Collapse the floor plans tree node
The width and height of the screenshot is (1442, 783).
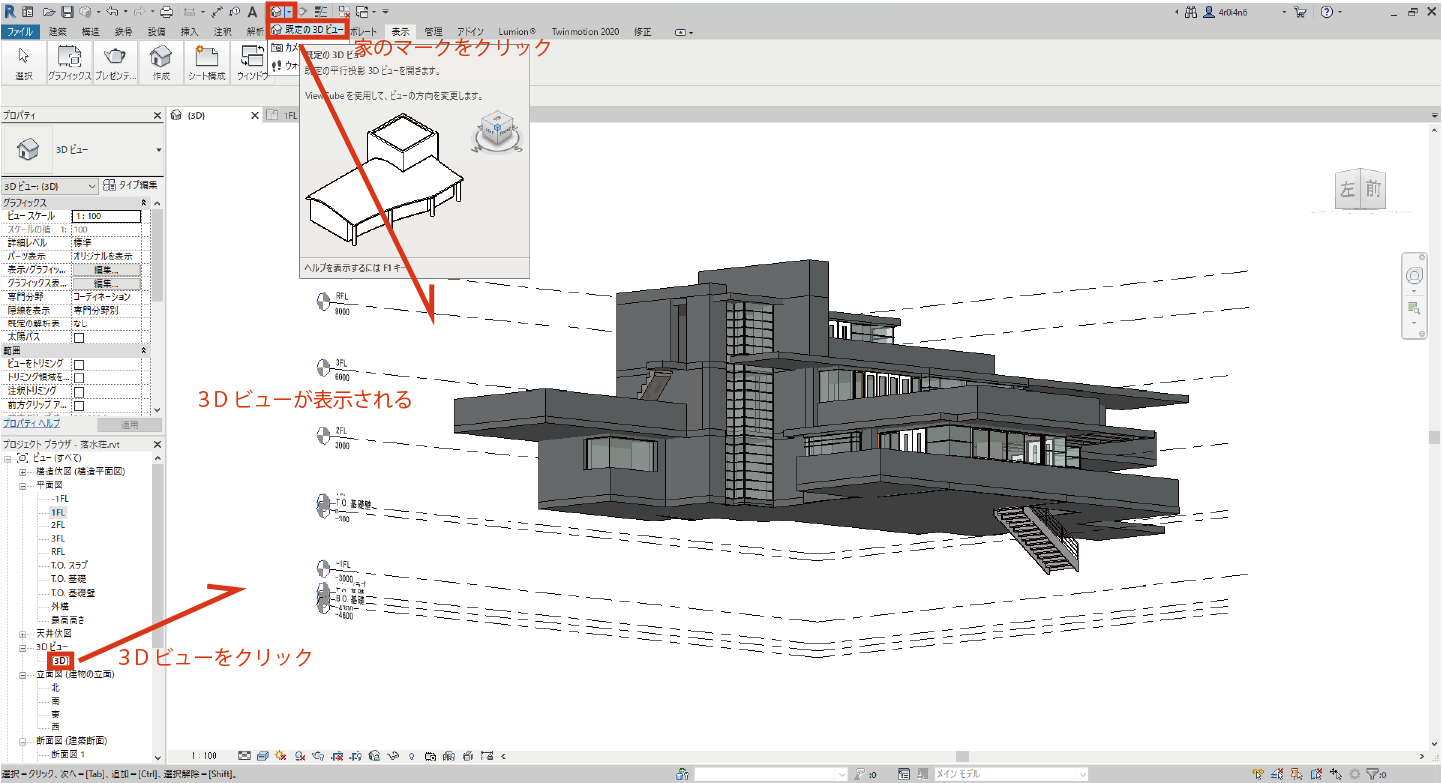(23, 485)
